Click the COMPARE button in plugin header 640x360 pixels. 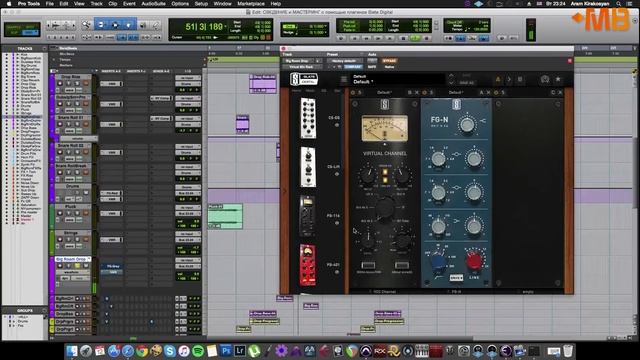coord(353,67)
